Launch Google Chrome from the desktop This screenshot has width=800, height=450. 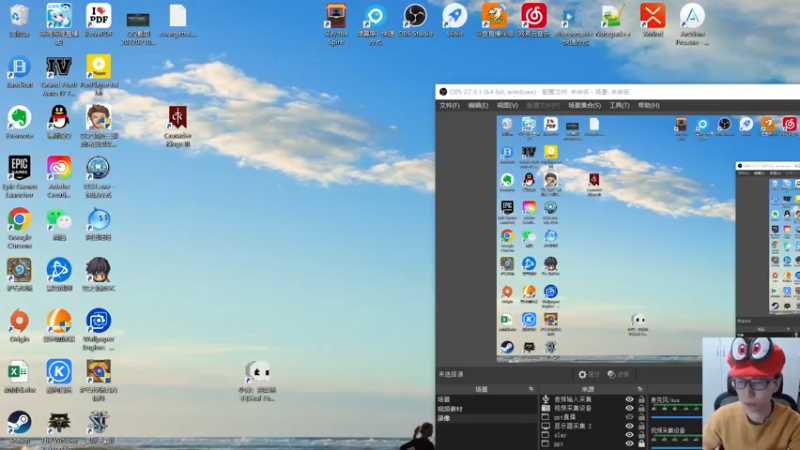point(19,228)
